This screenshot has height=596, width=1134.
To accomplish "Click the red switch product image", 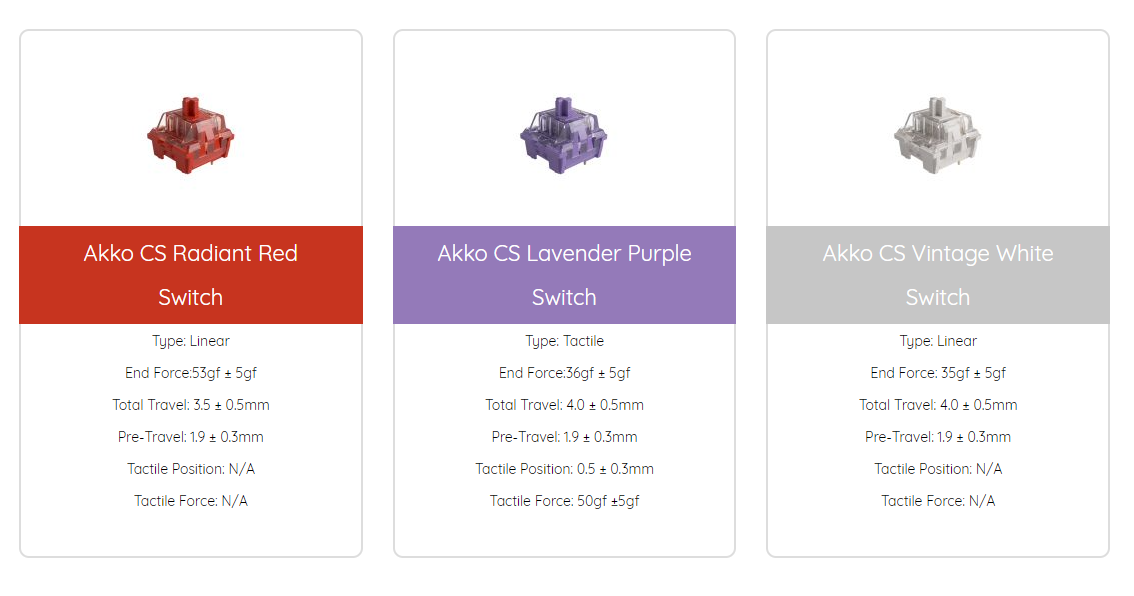I will pos(190,135).
